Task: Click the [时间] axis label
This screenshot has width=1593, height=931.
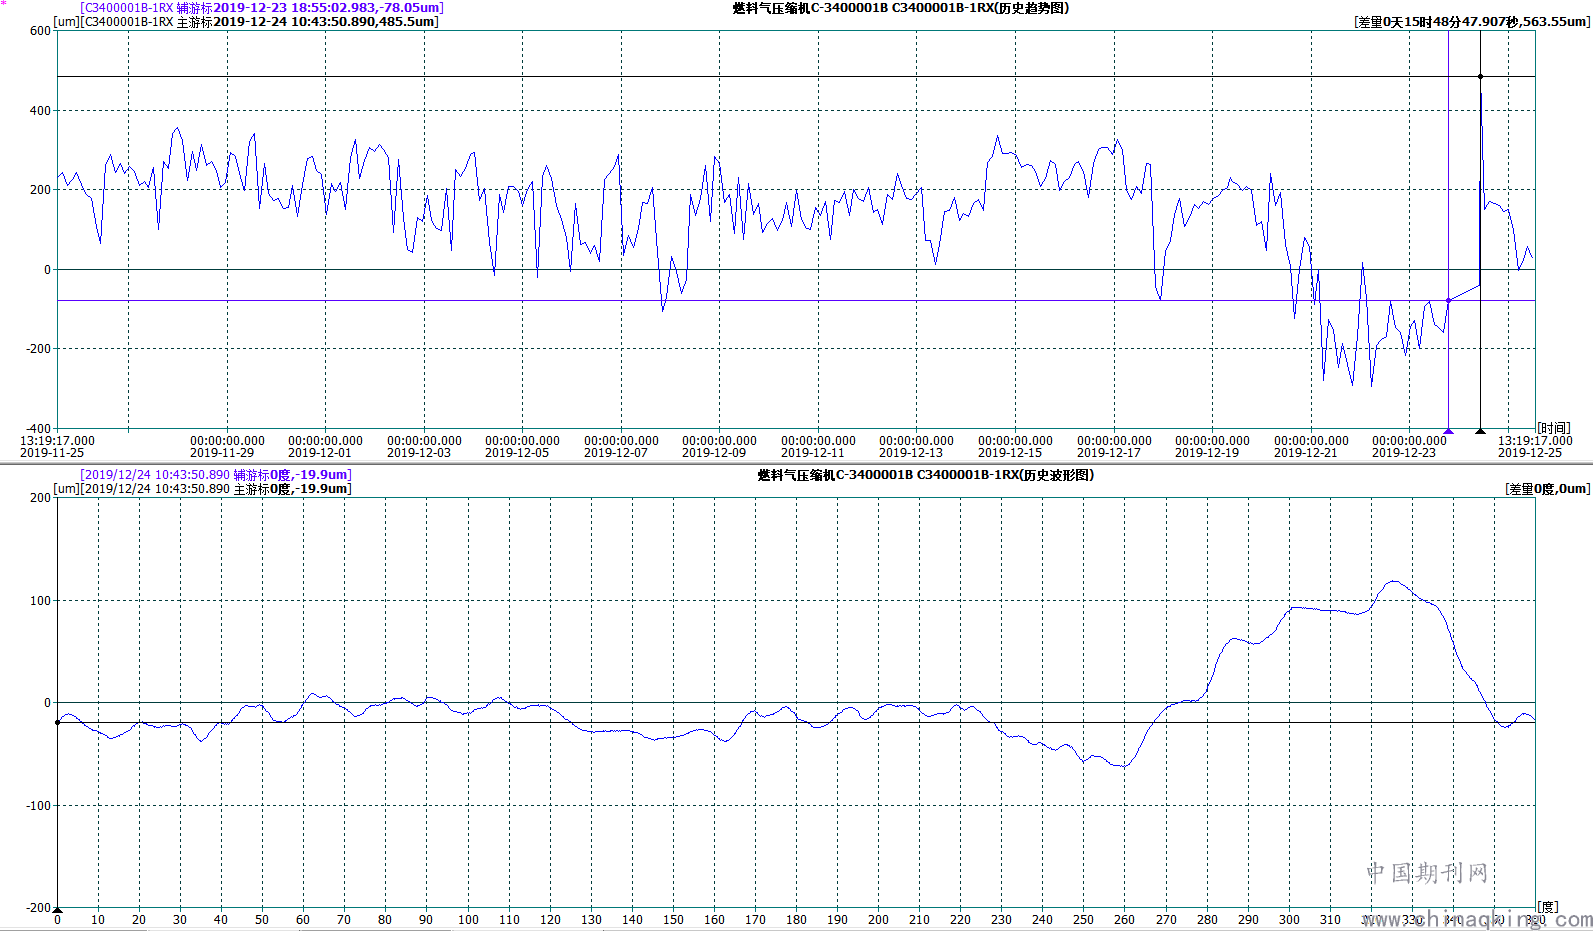Action: (1553, 428)
